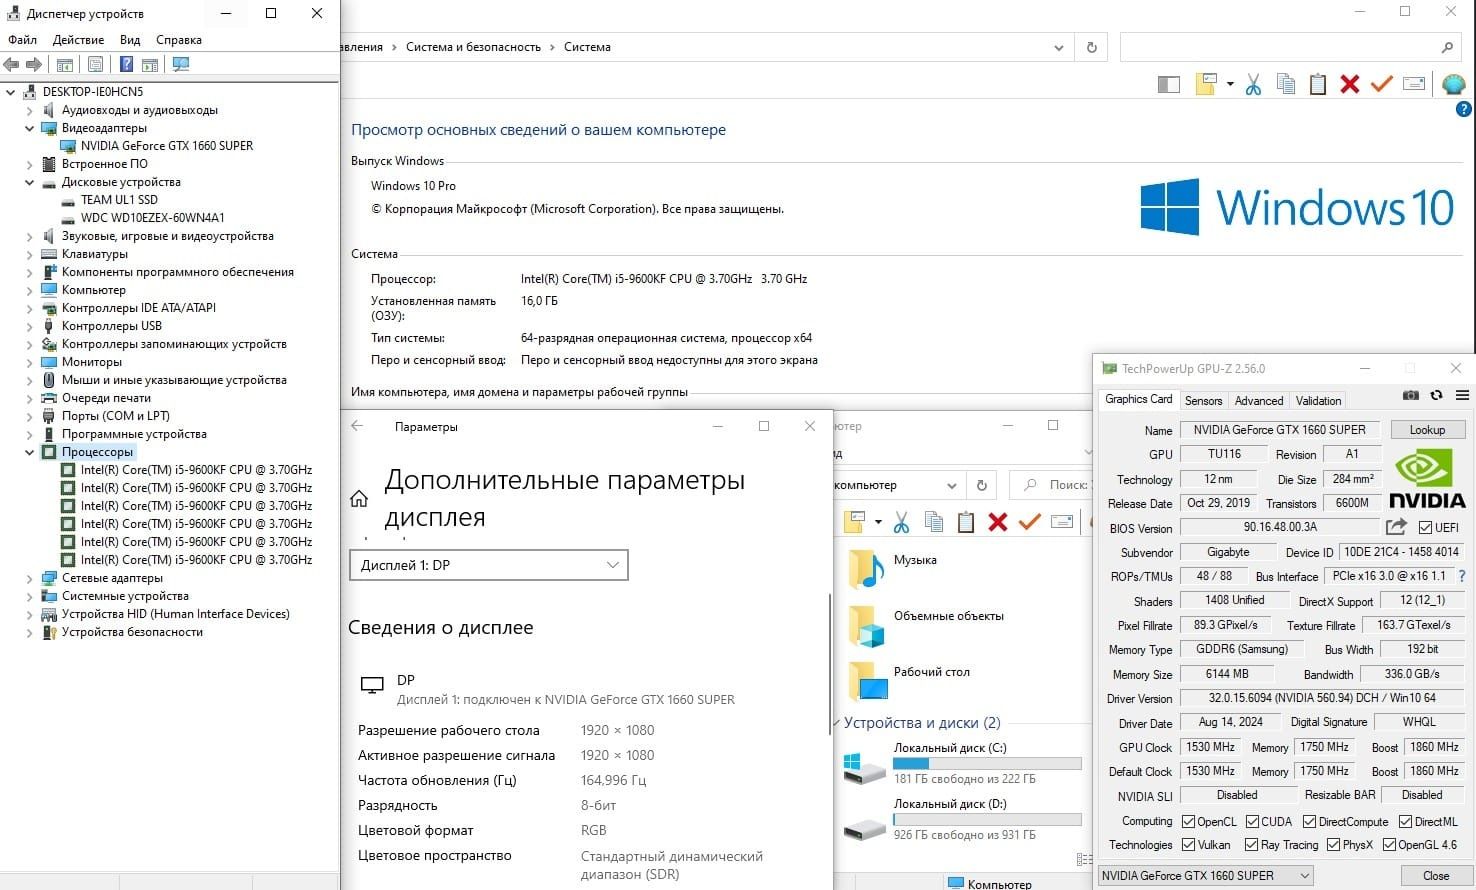The height and width of the screenshot is (890, 1476).
Task: Switch to the Sensors tab in GPU-Z
Action: (x=1203, y=400)
